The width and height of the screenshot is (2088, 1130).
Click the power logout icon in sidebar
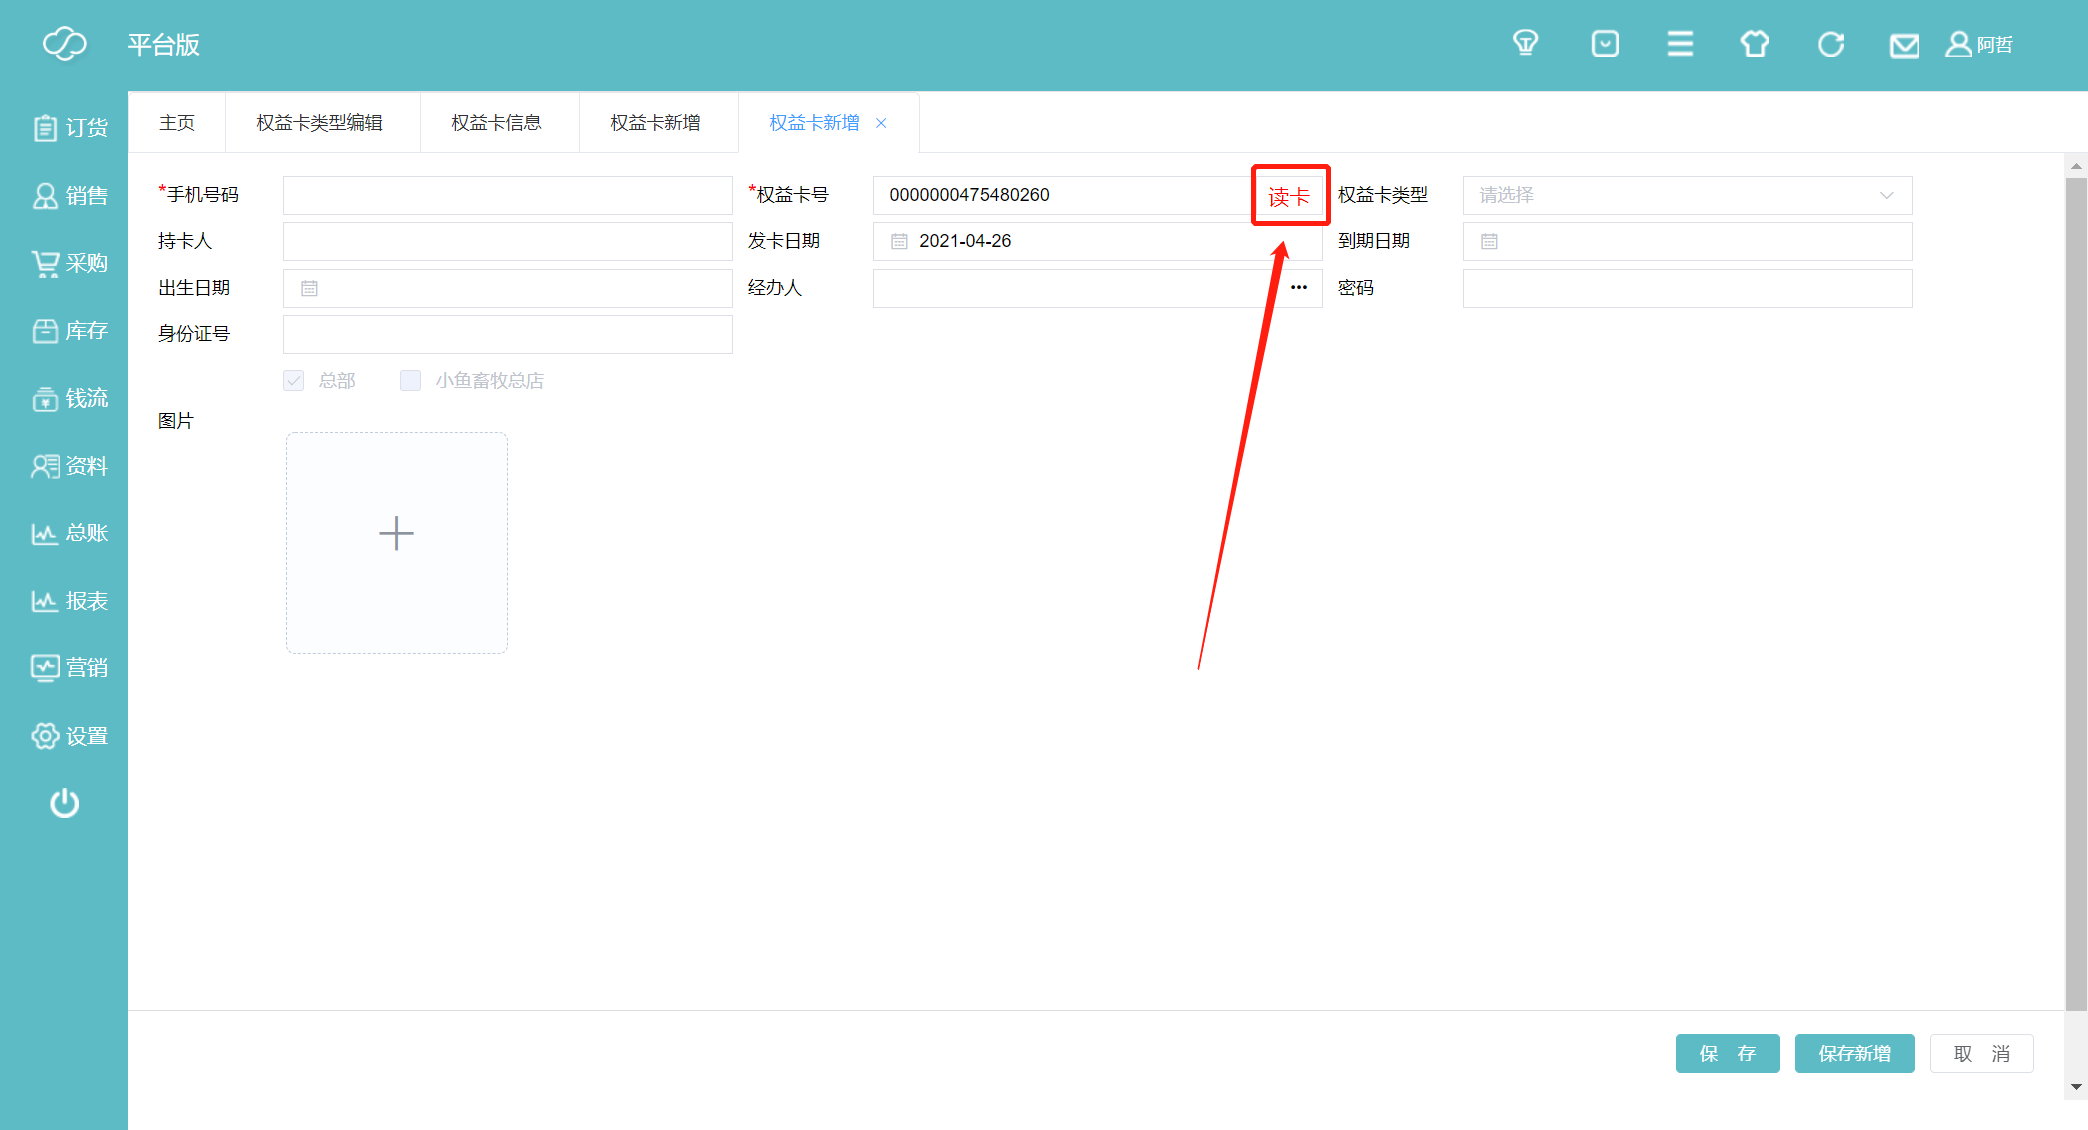pyautogui.click(x=65, y=803)
